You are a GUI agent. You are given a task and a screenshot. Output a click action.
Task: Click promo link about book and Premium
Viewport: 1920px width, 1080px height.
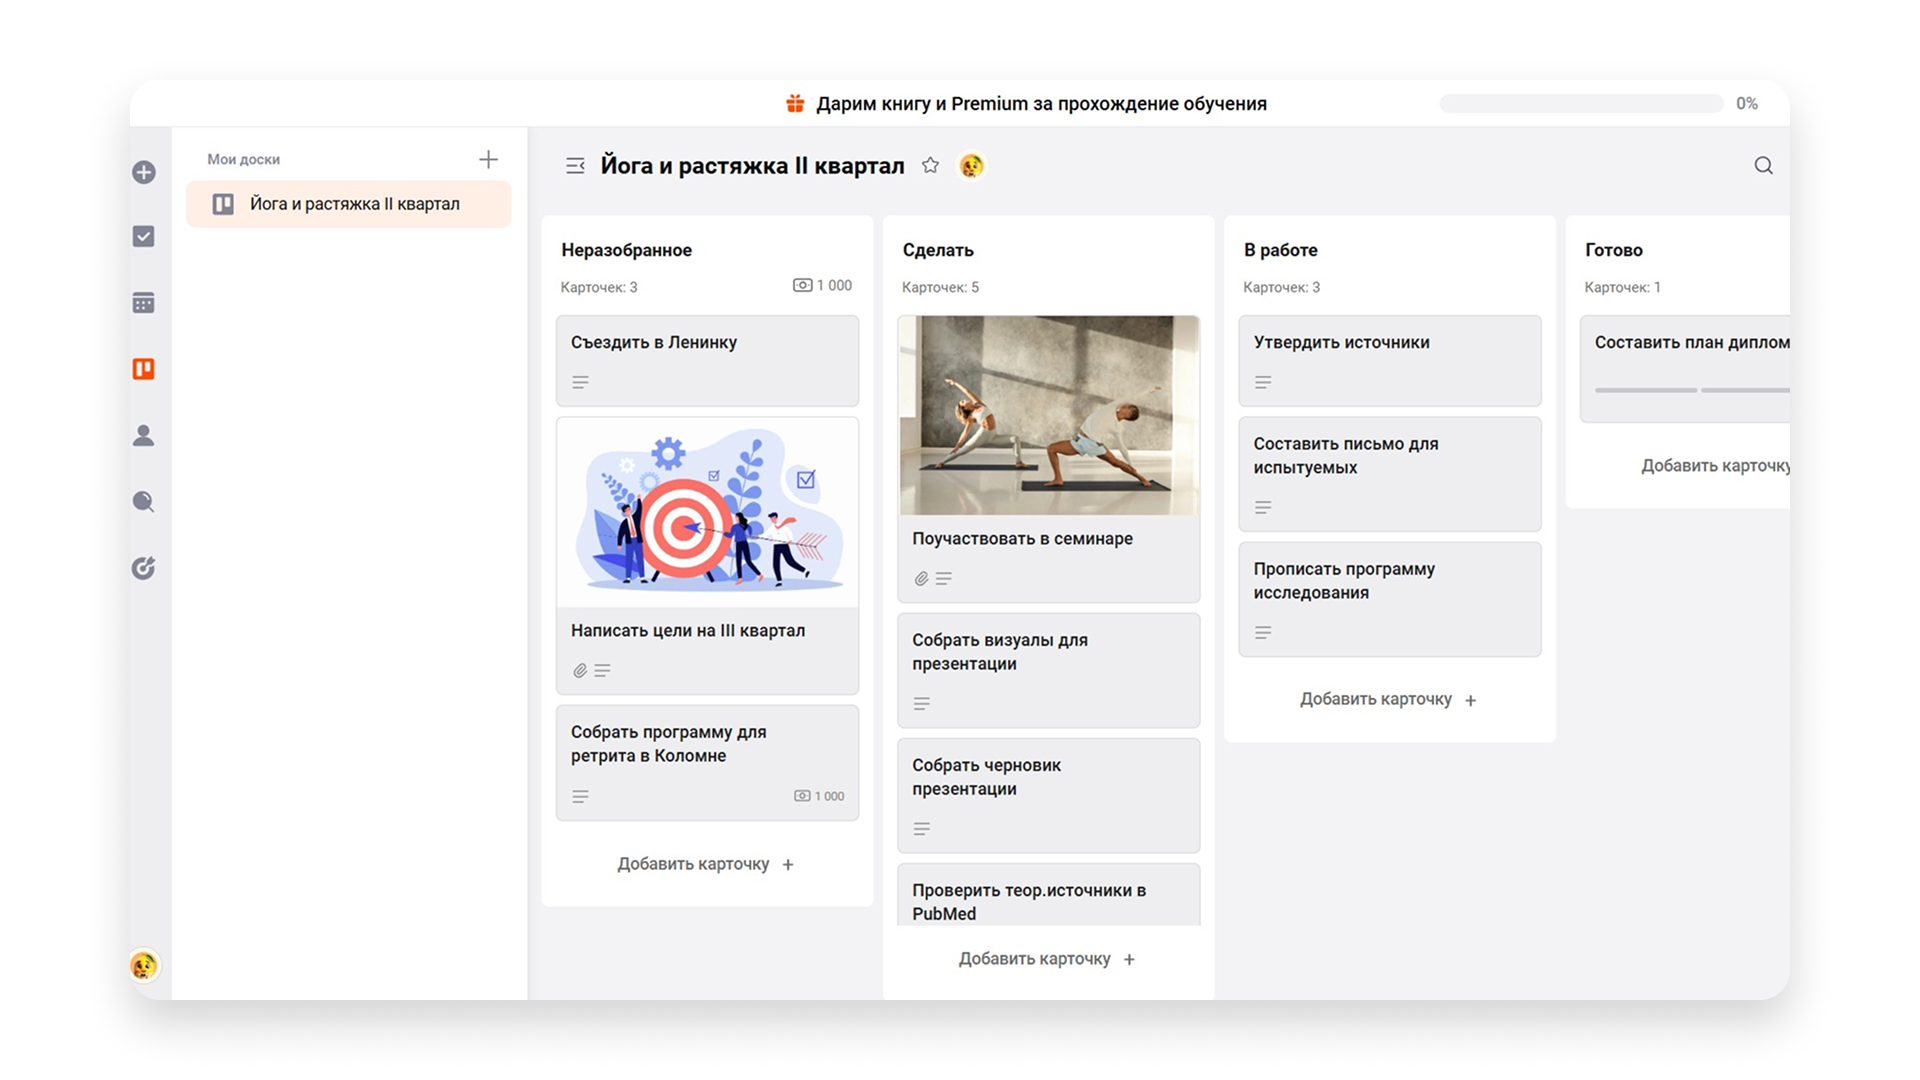click(x=1041, y=104)
